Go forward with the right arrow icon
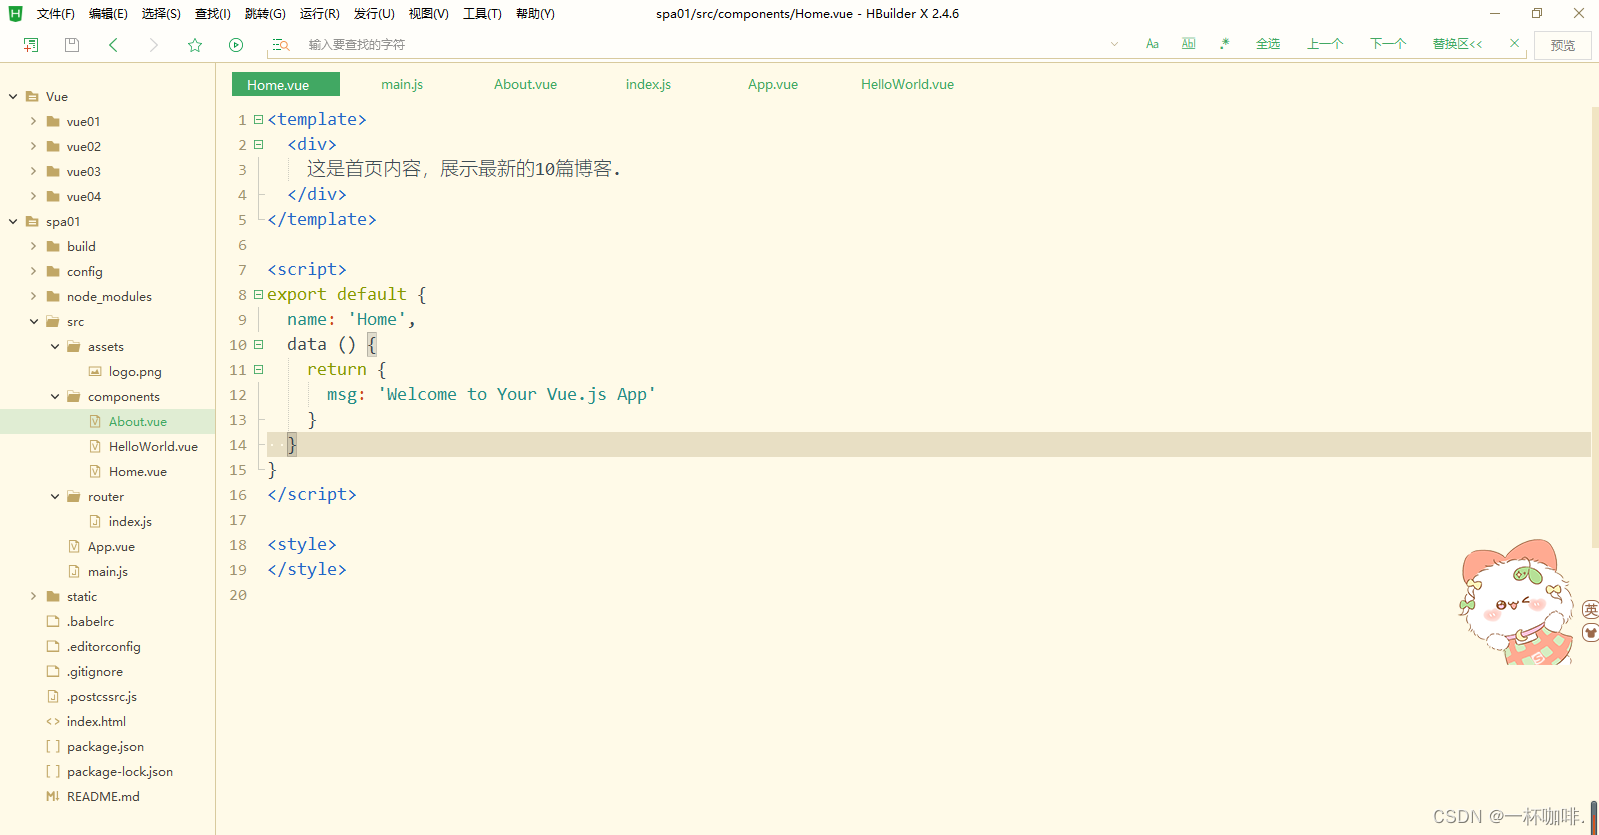 tap(153, 45)
